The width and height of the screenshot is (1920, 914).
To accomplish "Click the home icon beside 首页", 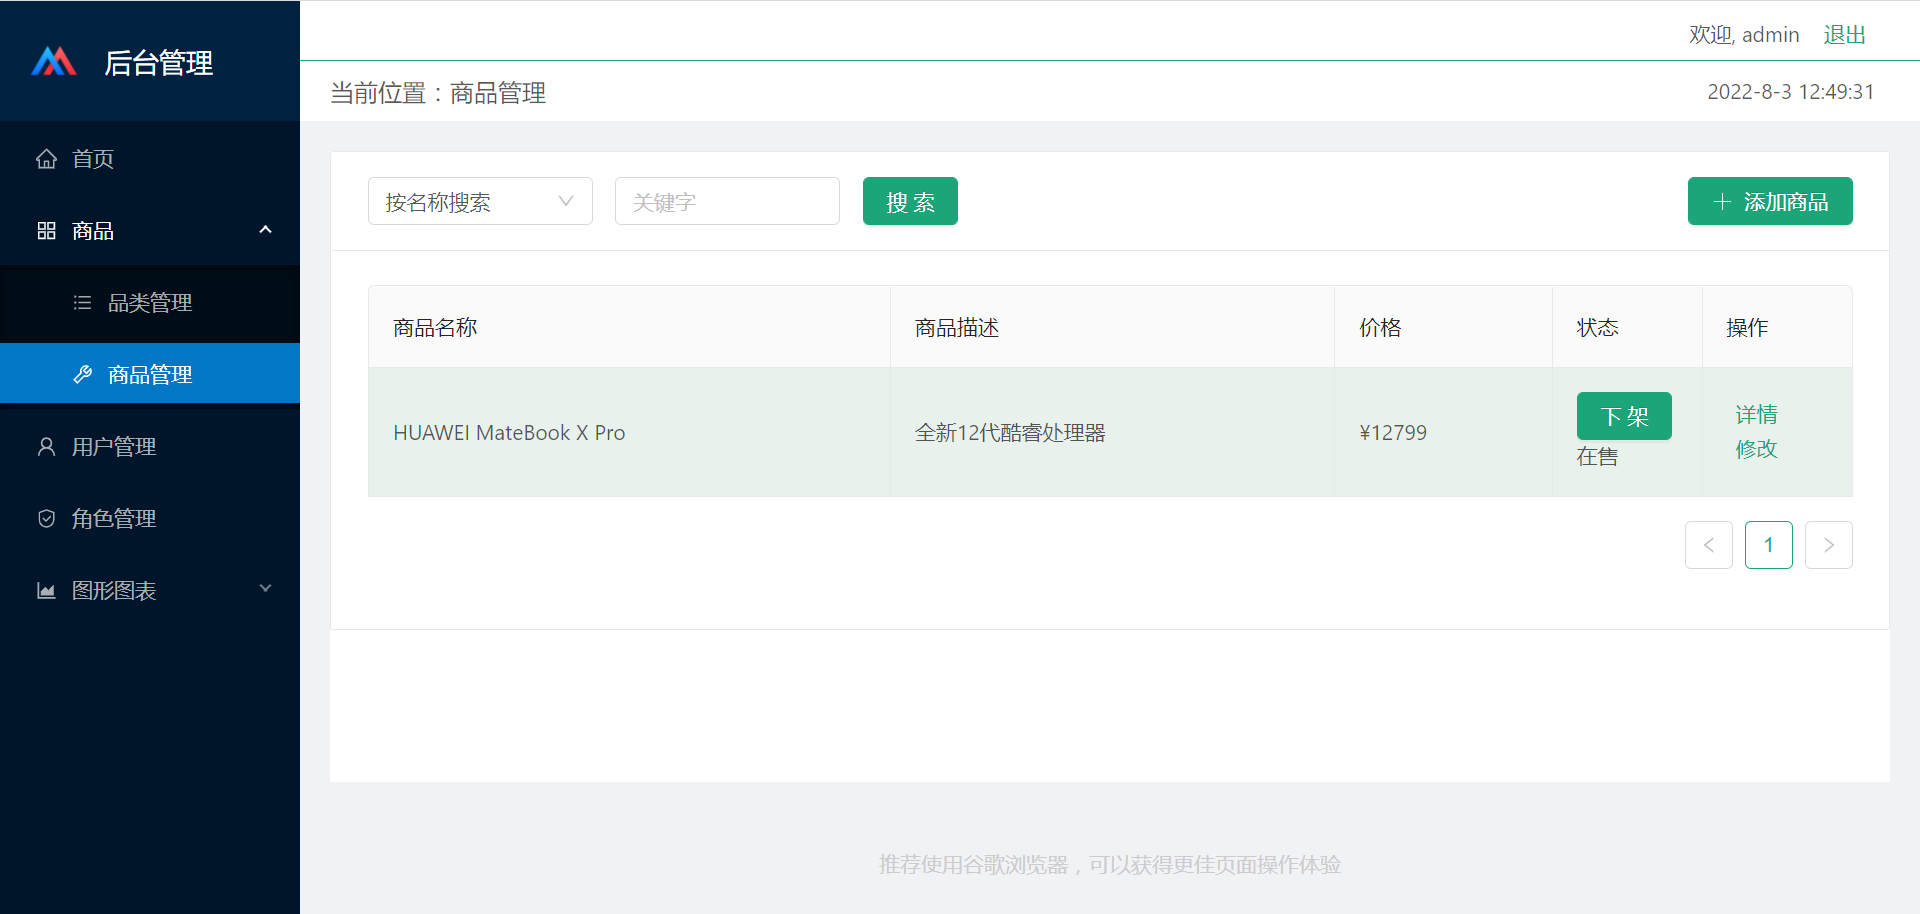I will 46,159.
